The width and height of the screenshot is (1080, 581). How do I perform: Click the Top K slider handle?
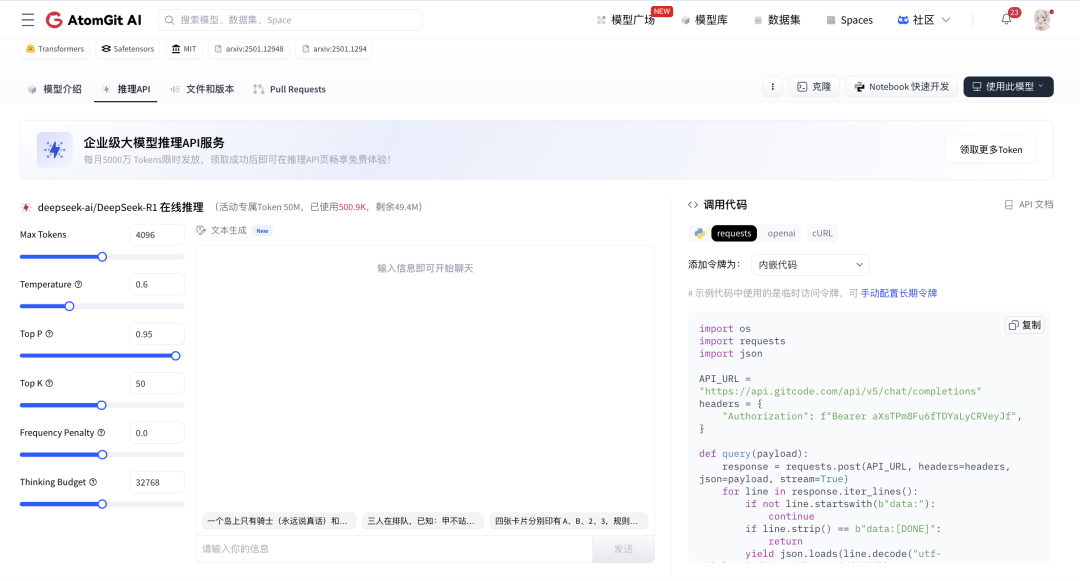tap(101, 405)
